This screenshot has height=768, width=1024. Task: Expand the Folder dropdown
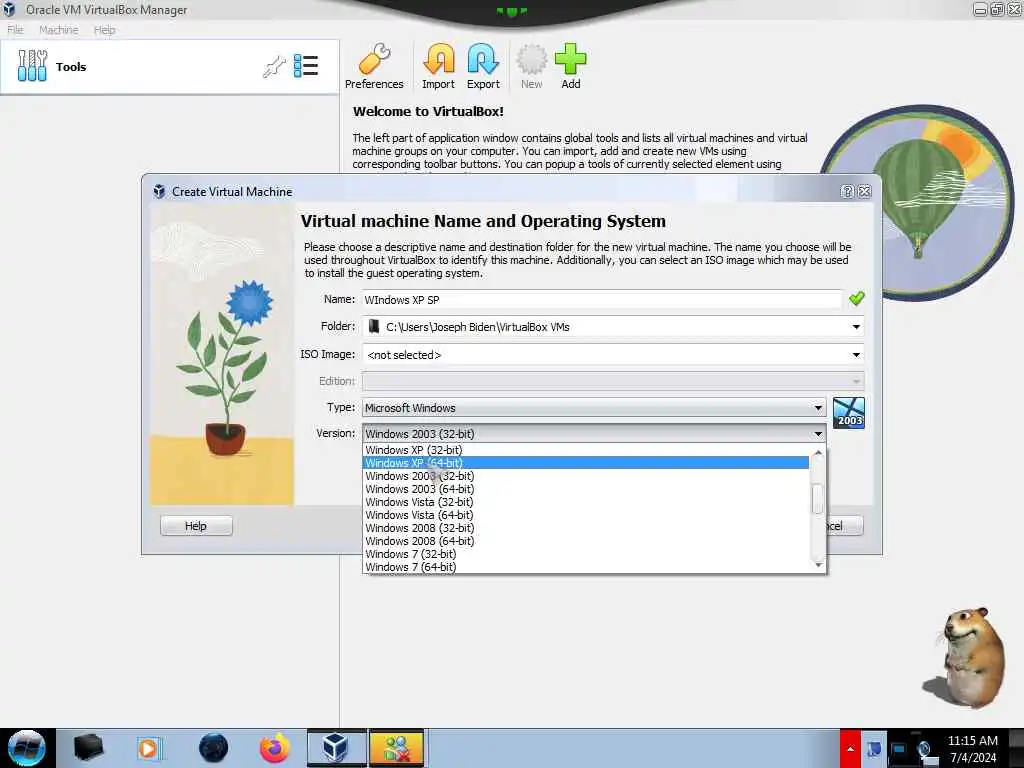[x=856, y=327]
